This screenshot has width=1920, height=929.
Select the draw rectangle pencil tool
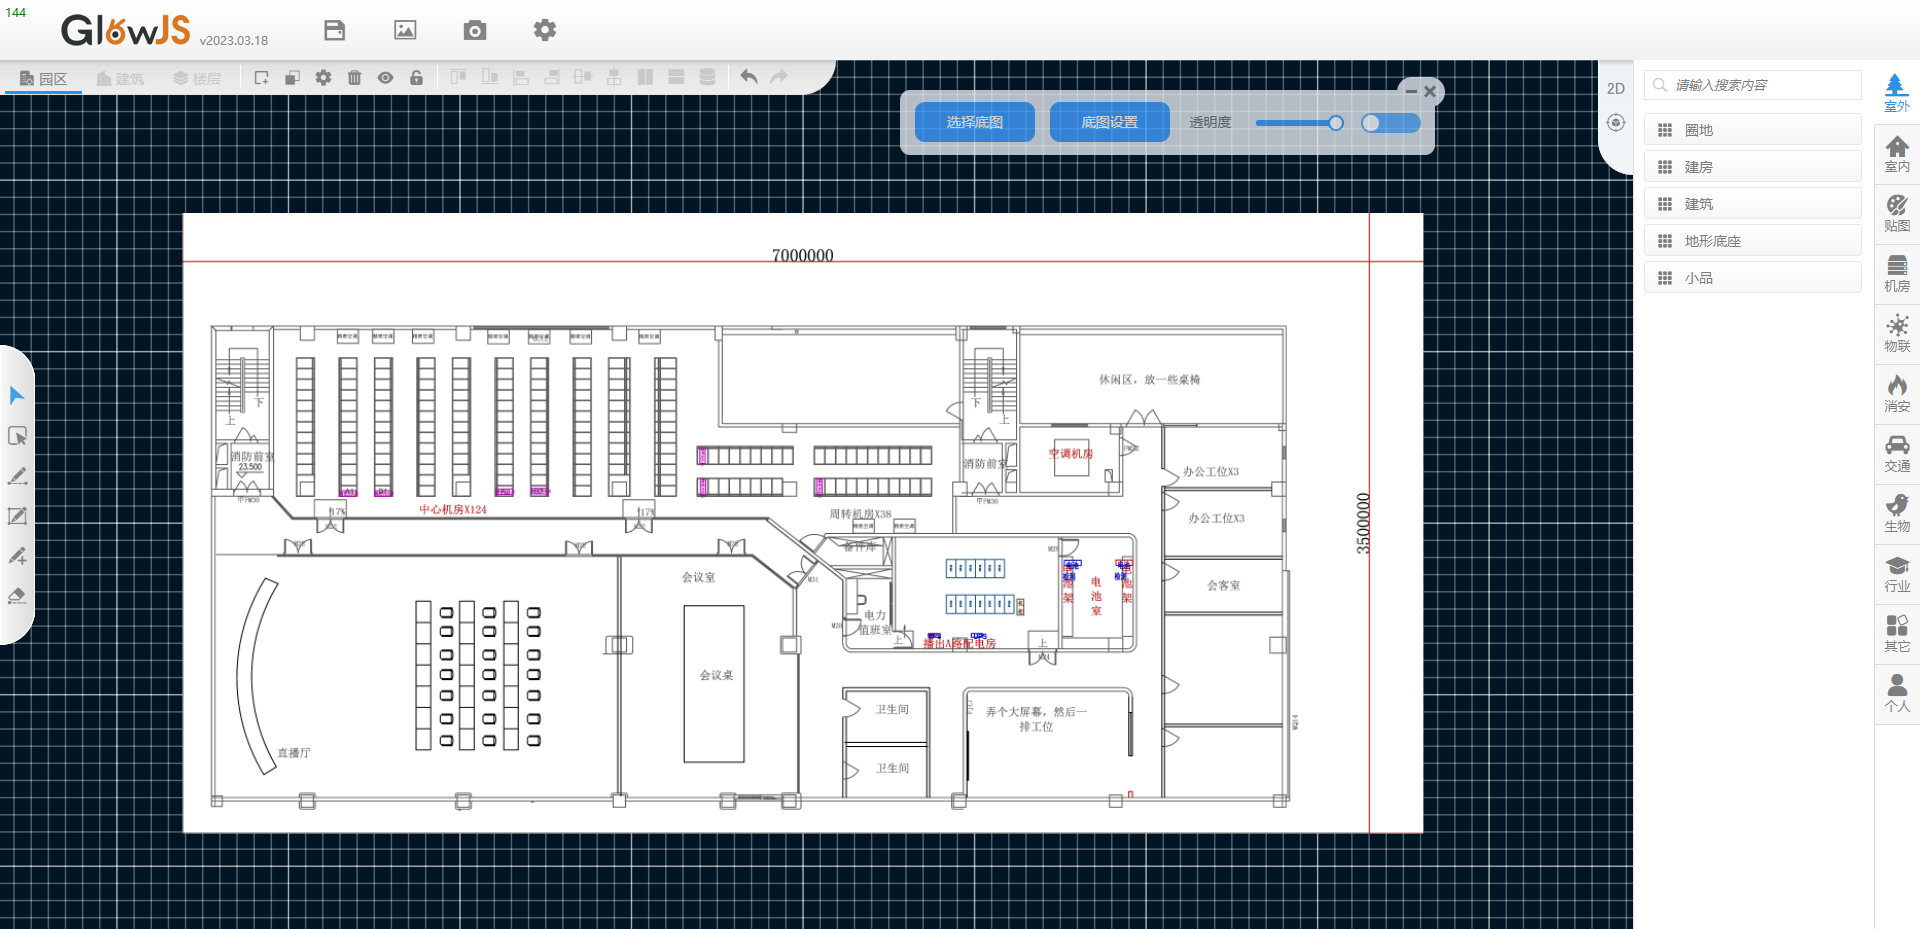[17, 516]
